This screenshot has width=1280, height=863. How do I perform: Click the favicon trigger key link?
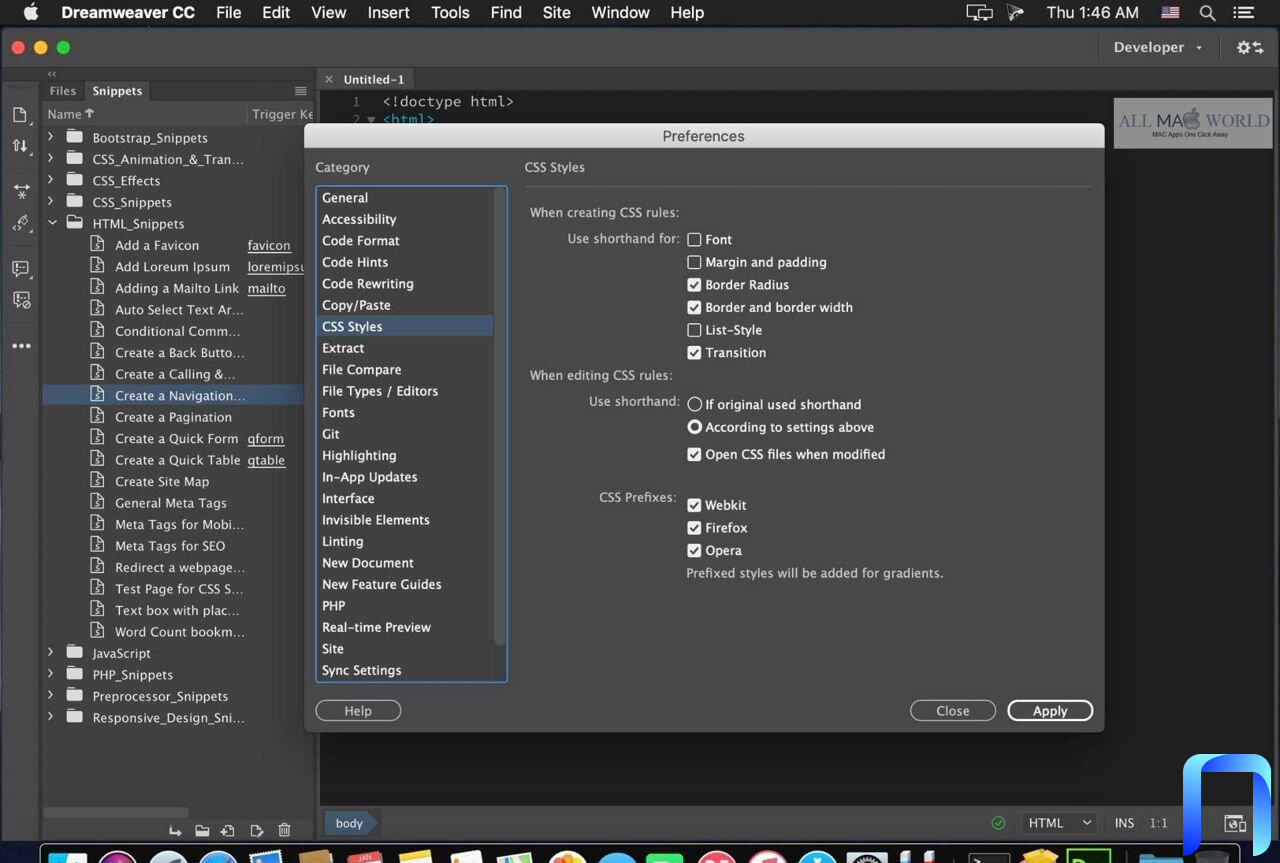coord(269,245)
